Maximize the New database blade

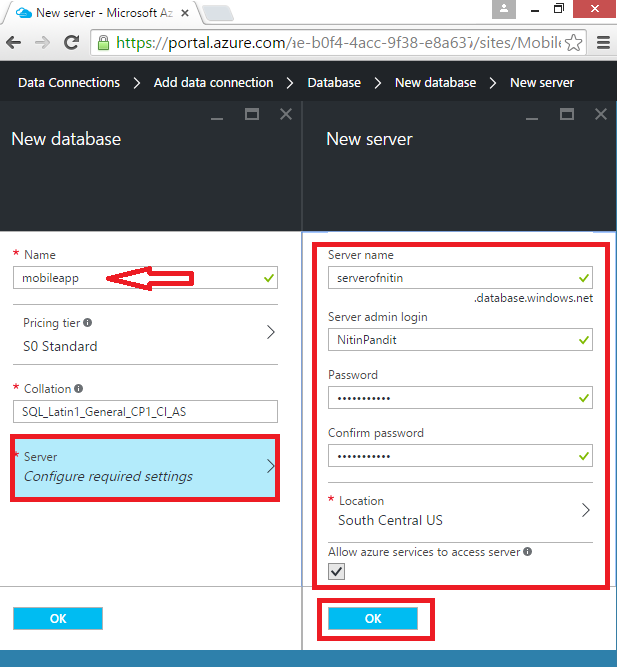click(x=252, y=114)
